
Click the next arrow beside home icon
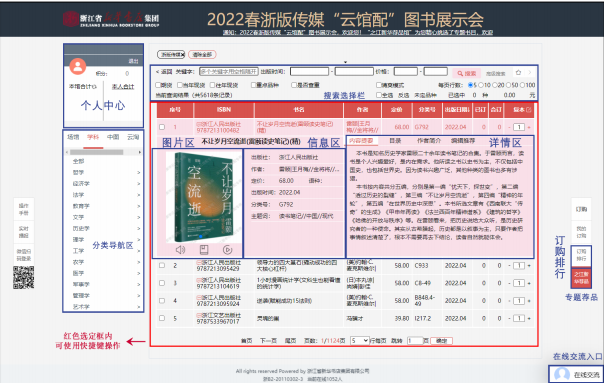[x=530, y=72]
